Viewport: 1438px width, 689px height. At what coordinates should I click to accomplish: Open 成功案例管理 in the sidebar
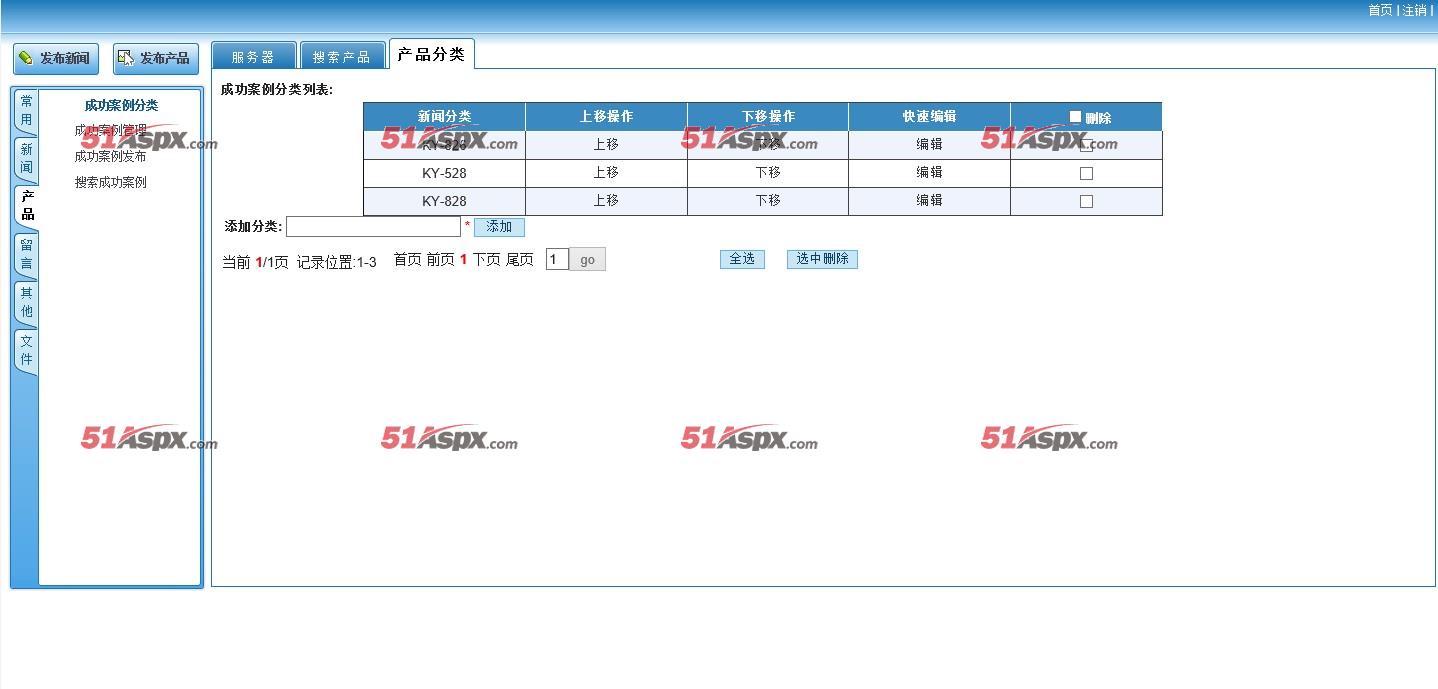[110, 130]
